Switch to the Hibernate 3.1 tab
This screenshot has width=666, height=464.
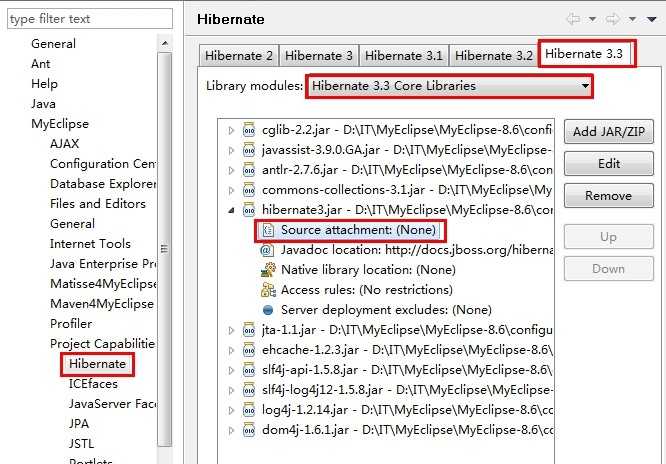click(404, 56)
